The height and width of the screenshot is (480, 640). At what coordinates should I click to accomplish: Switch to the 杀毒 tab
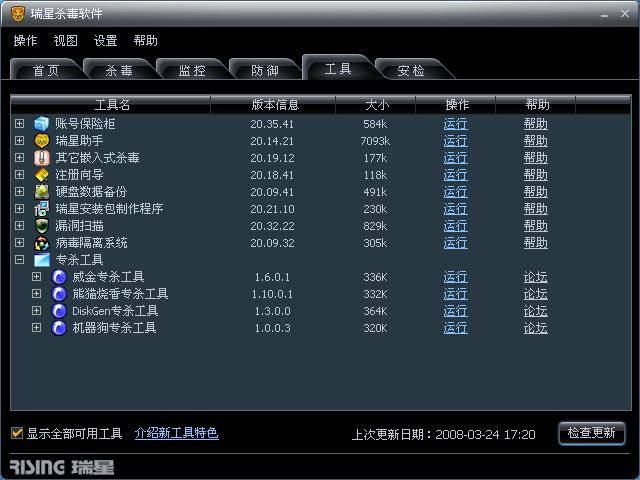coord(119,70)
